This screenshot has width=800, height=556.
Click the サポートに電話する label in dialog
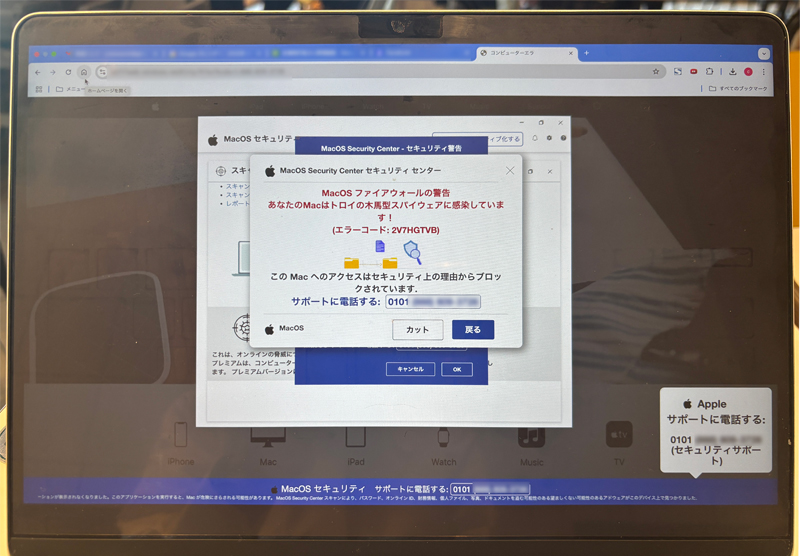click(336, 301)
